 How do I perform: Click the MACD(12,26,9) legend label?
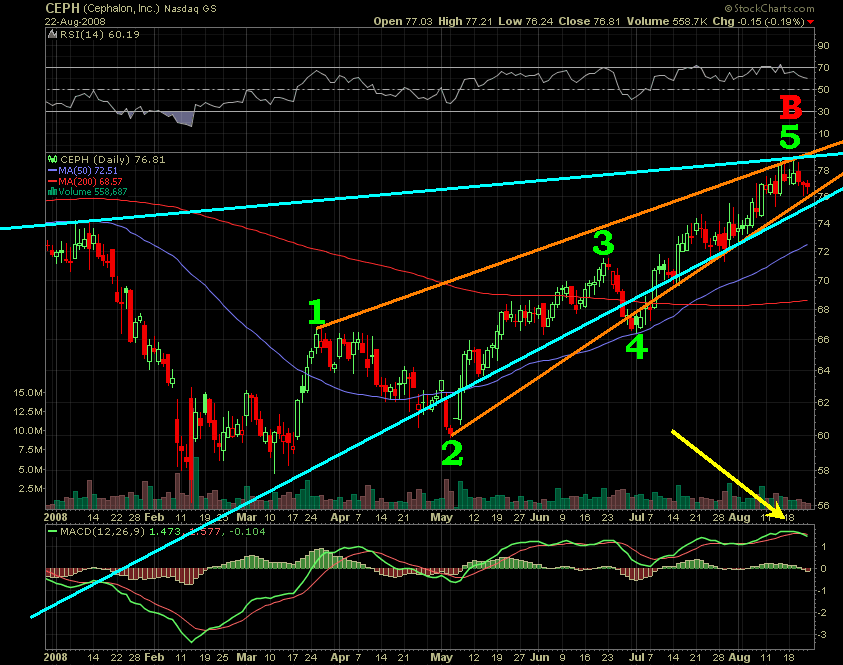pyautogui.click(x=103, y=532)
